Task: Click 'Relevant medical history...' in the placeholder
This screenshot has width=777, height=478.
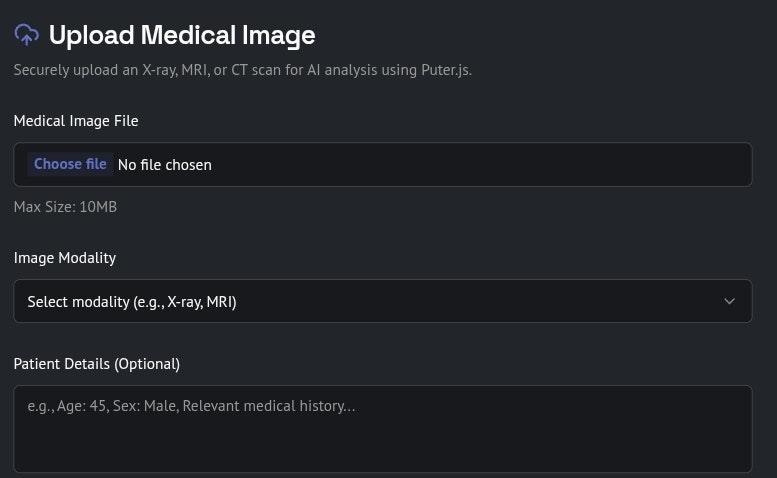Action: coord(269,406)
